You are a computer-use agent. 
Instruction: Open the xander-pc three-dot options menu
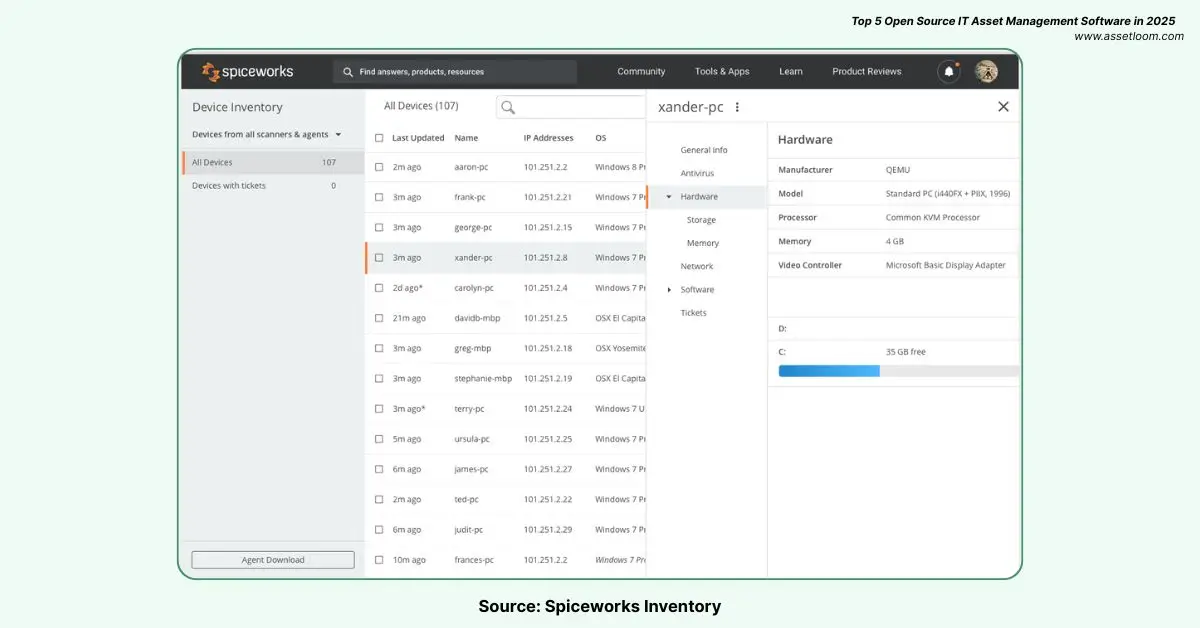(x=738, y=107)
